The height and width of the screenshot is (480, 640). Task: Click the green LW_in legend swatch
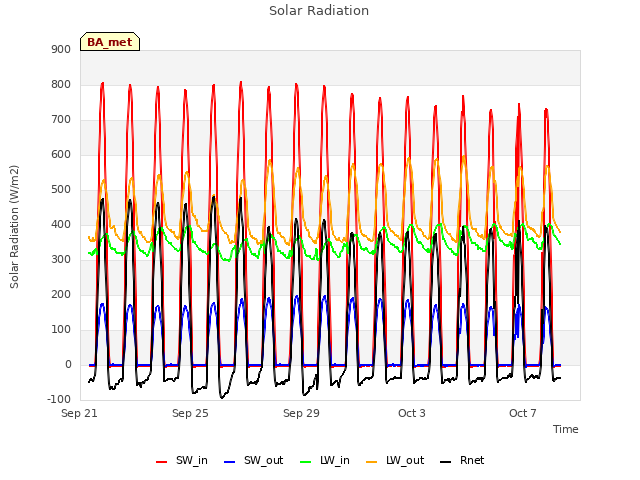pos(306,462)
